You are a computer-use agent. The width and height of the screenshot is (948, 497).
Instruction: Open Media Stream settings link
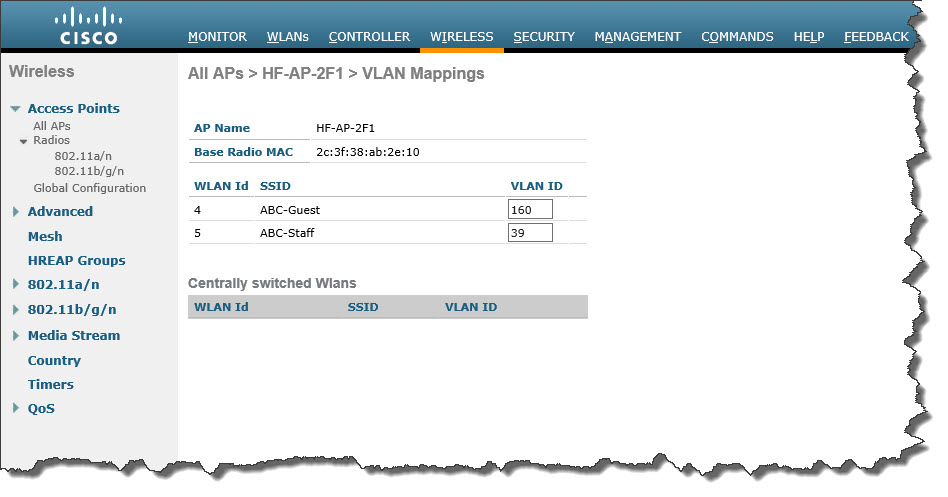[x=74, y=336]
